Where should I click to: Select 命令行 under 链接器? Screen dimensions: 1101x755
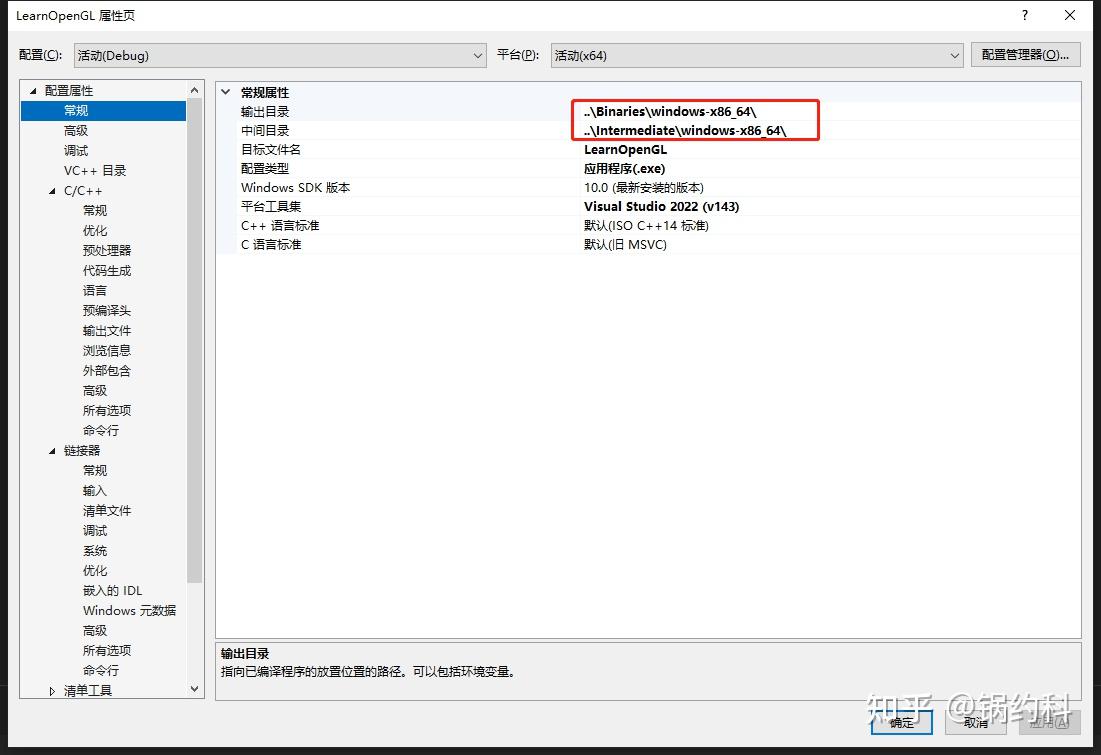point(101,671)
